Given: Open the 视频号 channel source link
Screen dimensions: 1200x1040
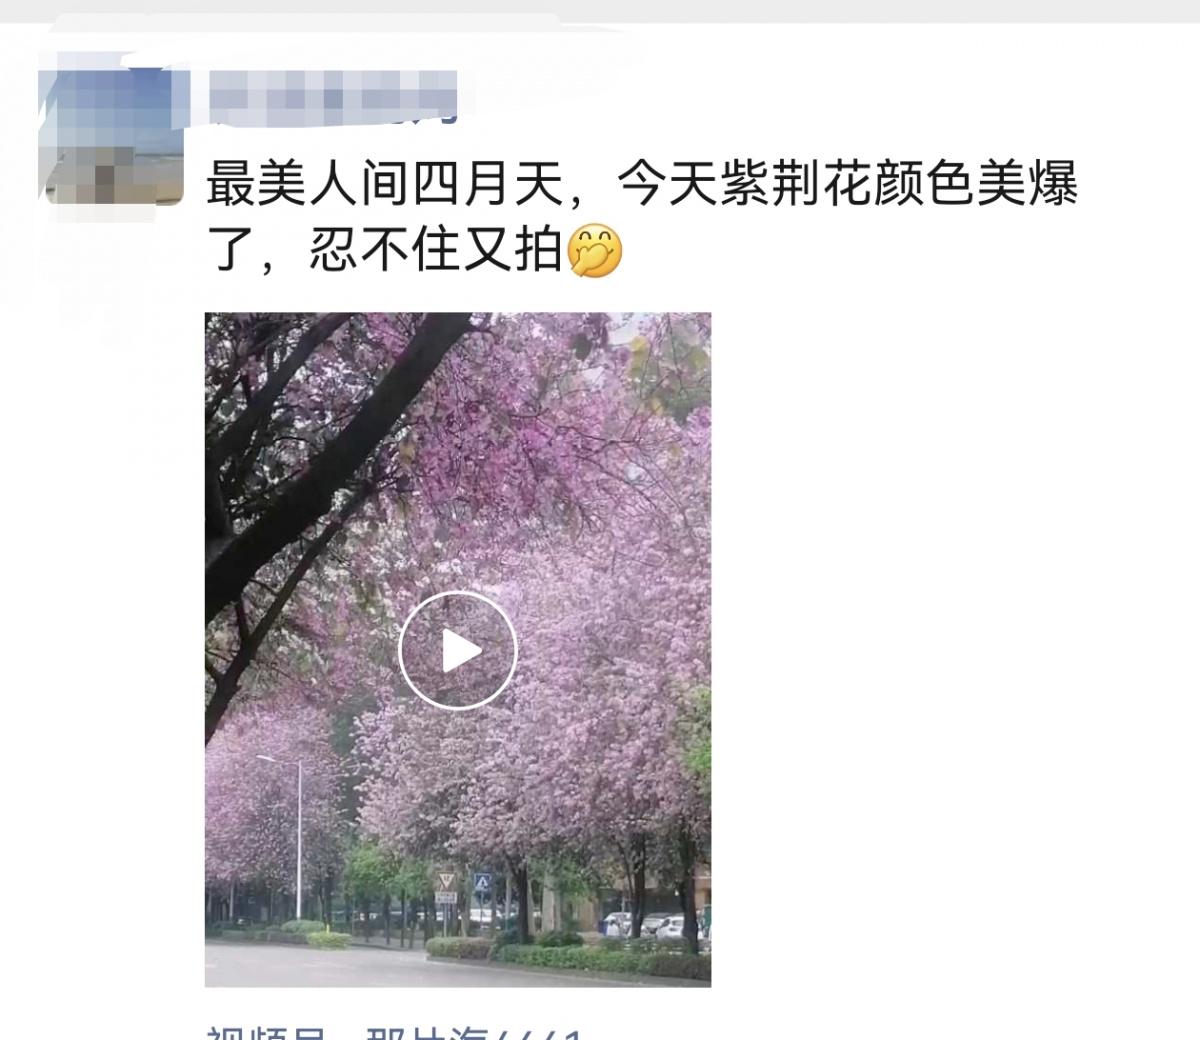Looking at the screenshot, I should pyautogui.click(x=264, y=1032).
